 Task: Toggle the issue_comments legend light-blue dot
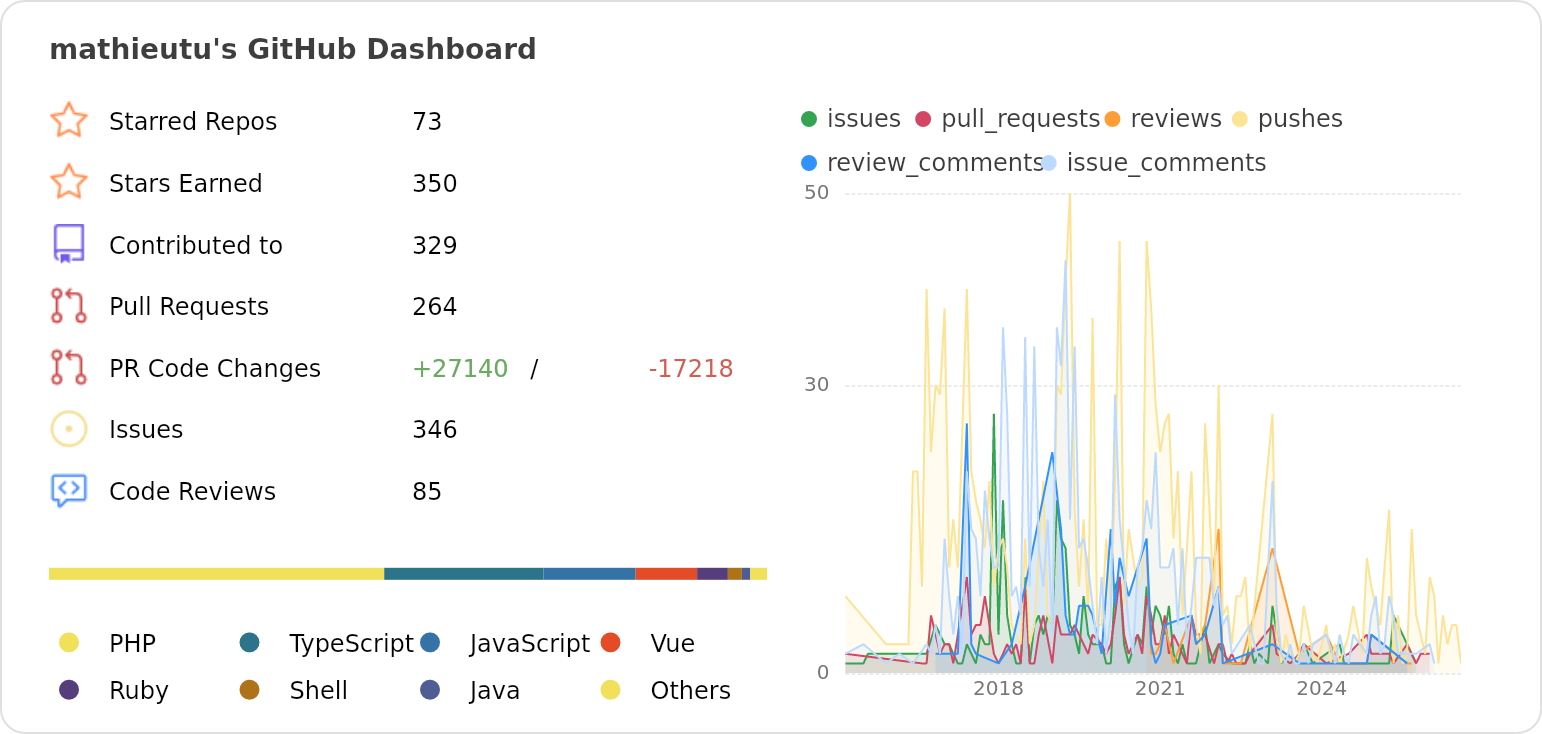pyautogui.click(x=1048, y=163)
